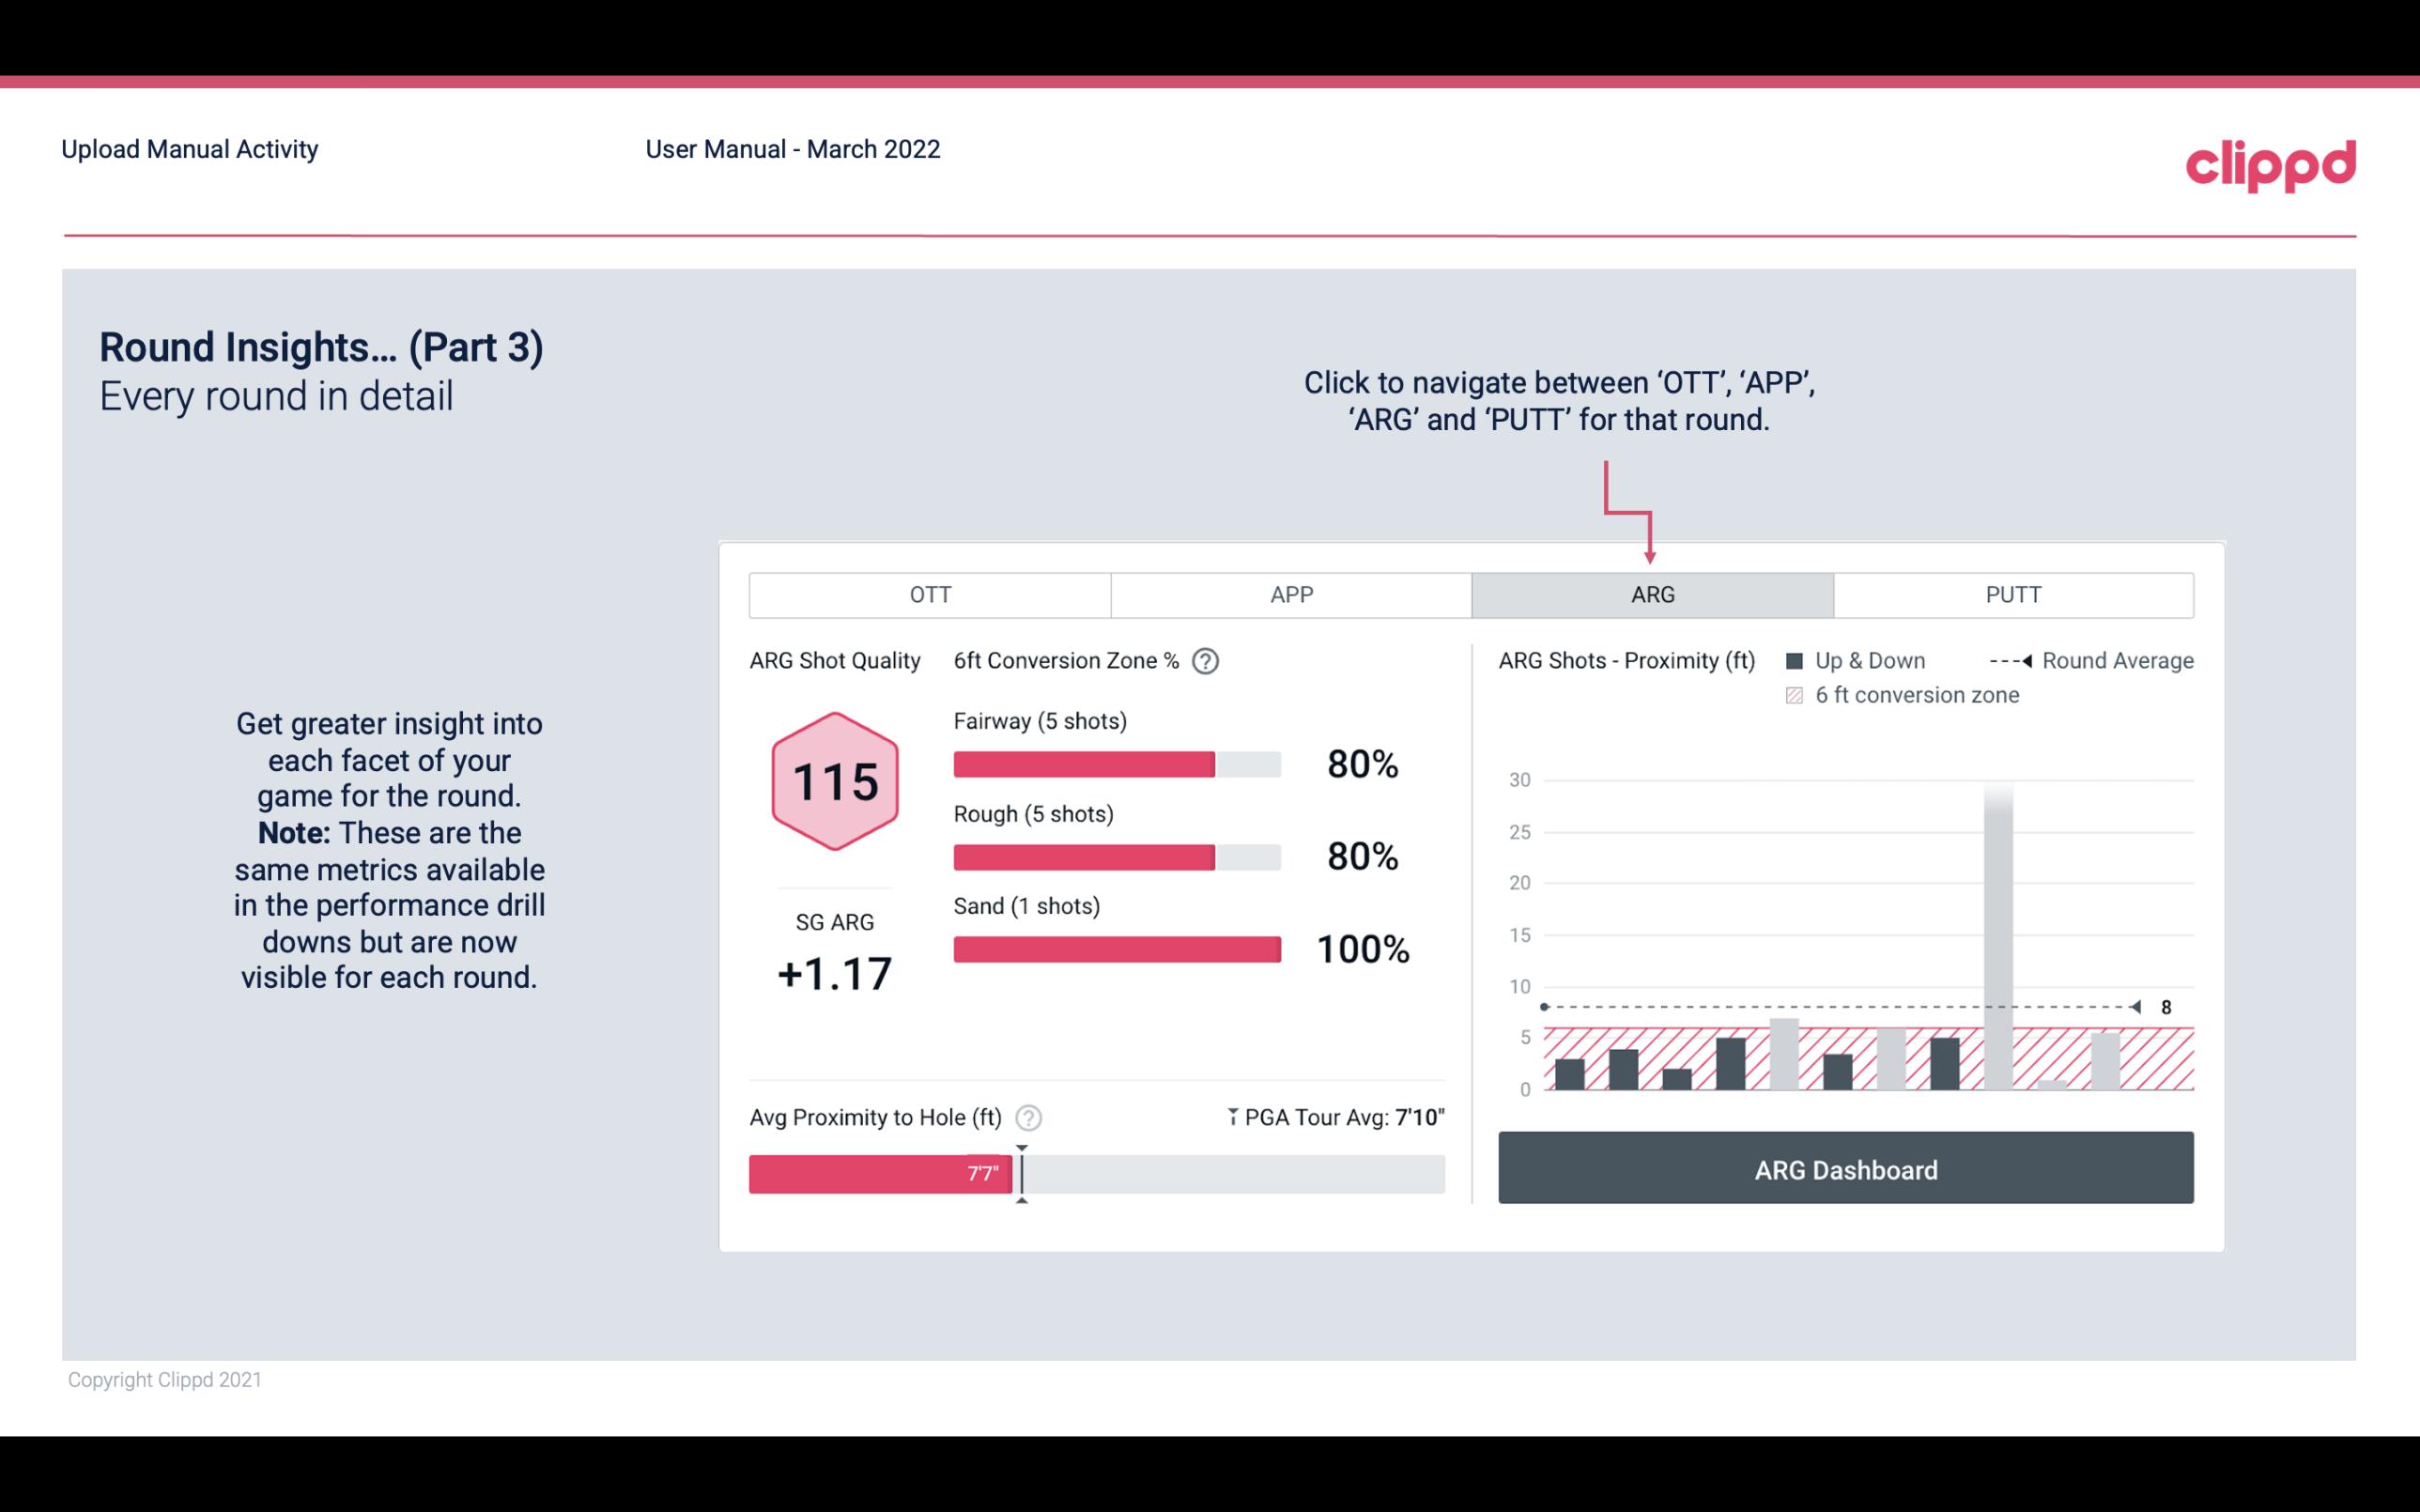Screen dimensions: 2420x1512
Task: Click the APP tab
Action: pos(1292,593)
